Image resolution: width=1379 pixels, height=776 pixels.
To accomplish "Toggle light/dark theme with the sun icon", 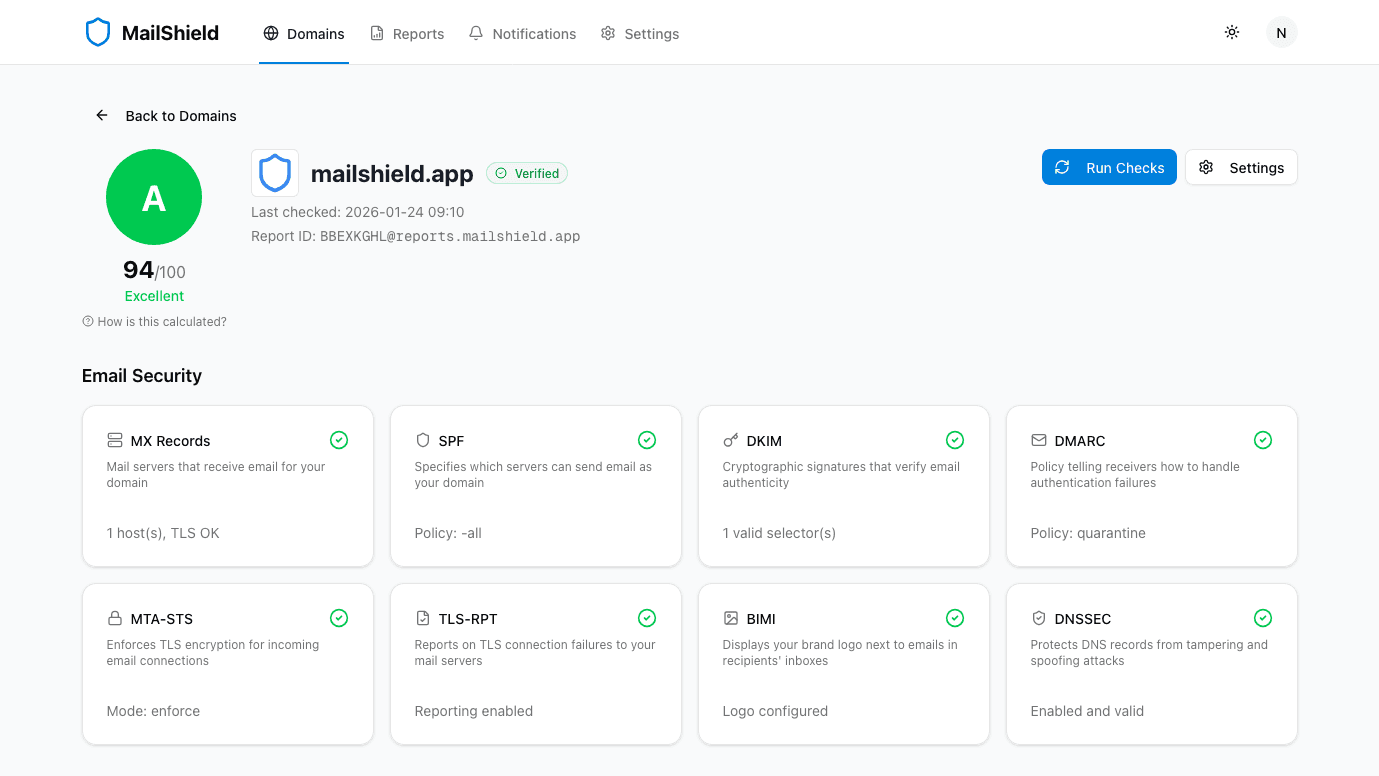I will coord(1232,32).
